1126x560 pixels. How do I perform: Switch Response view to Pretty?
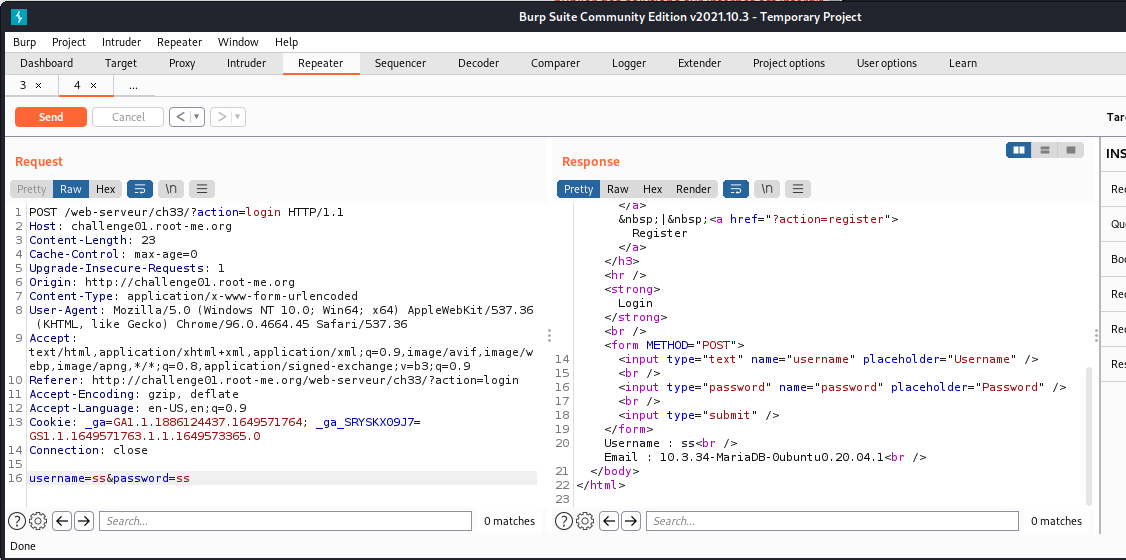pos(579,189)
